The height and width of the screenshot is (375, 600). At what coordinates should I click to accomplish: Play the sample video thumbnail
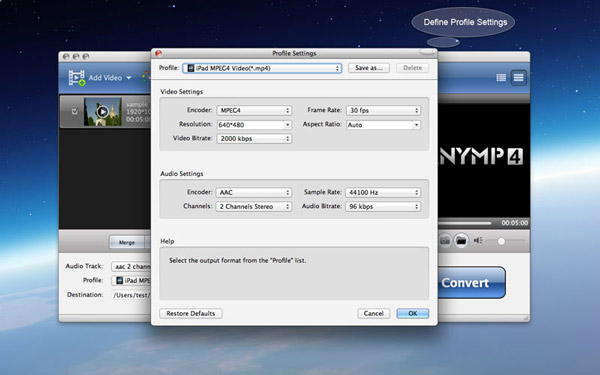pyautogui.click(x=103, y=112)
